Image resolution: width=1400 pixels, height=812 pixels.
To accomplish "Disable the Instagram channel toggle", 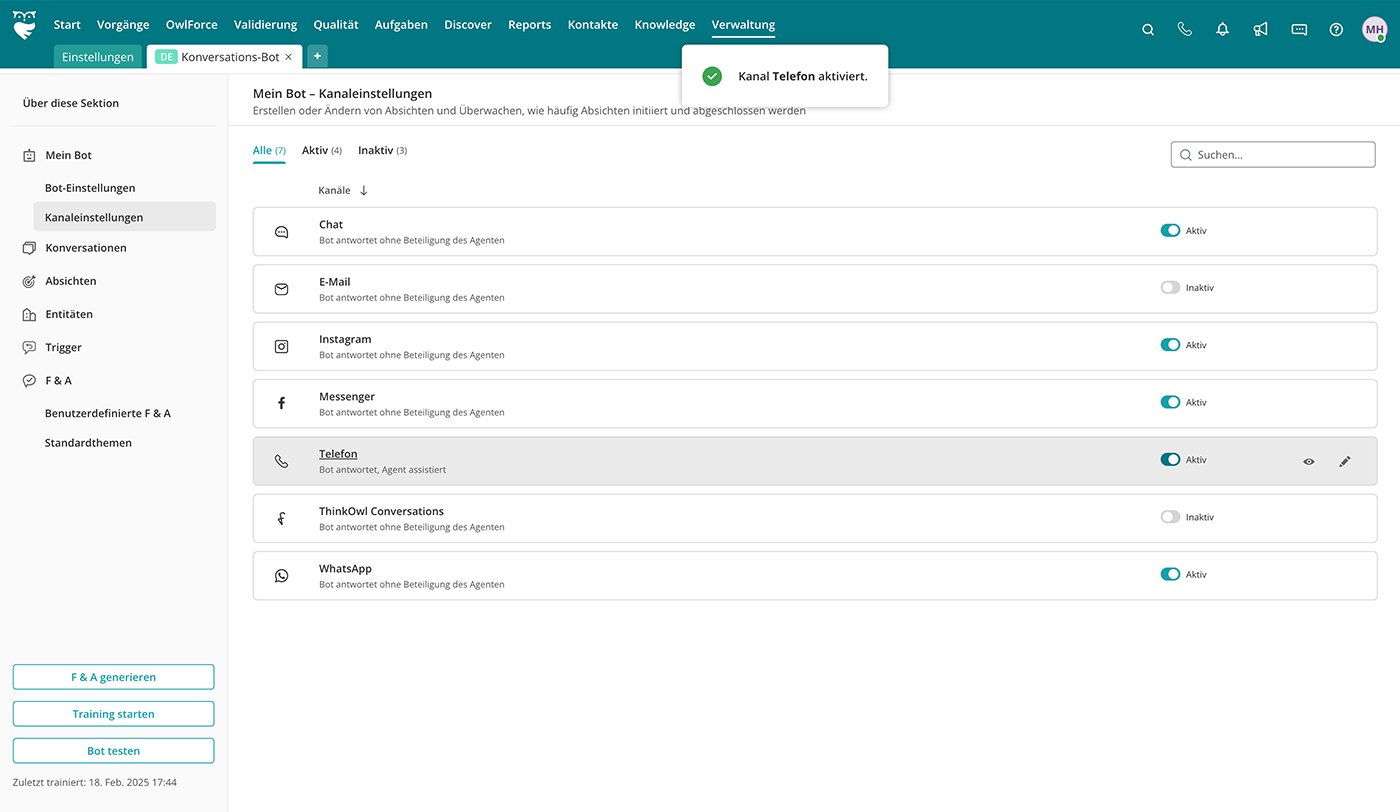I will [x=1170, y=345].
